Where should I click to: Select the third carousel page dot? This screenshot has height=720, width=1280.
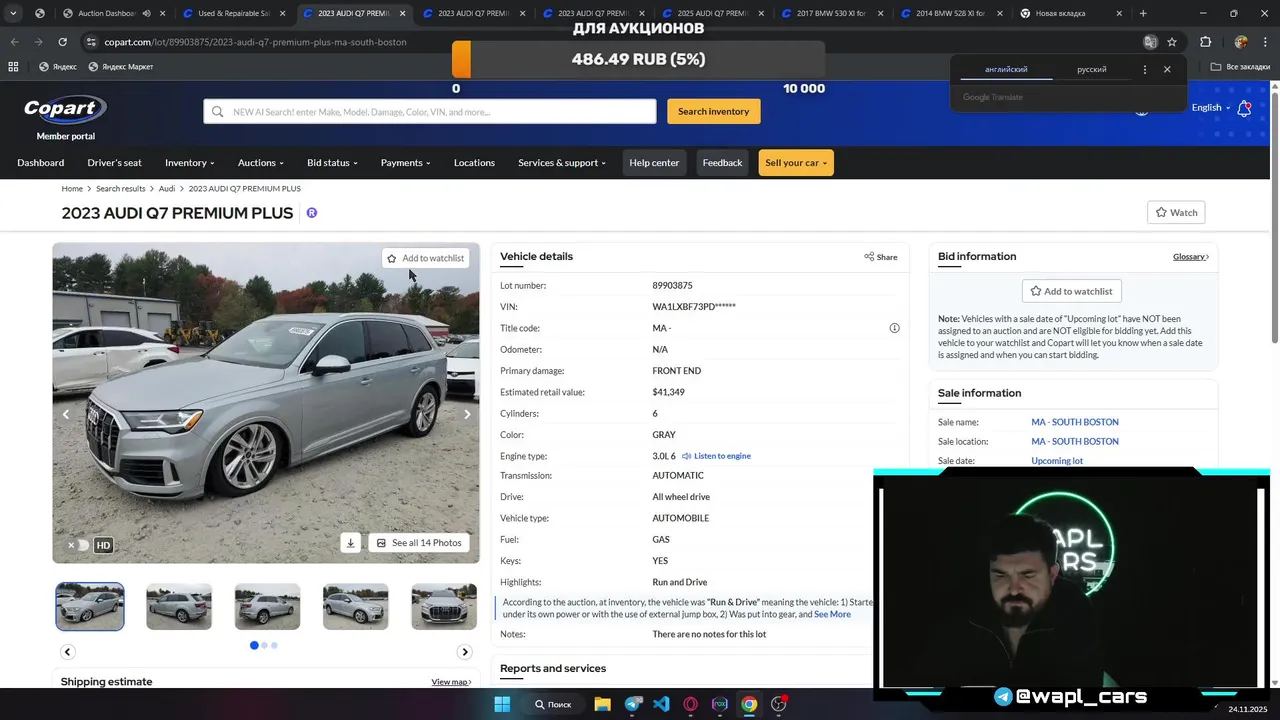pyautogui.click(x=274, y=646)
